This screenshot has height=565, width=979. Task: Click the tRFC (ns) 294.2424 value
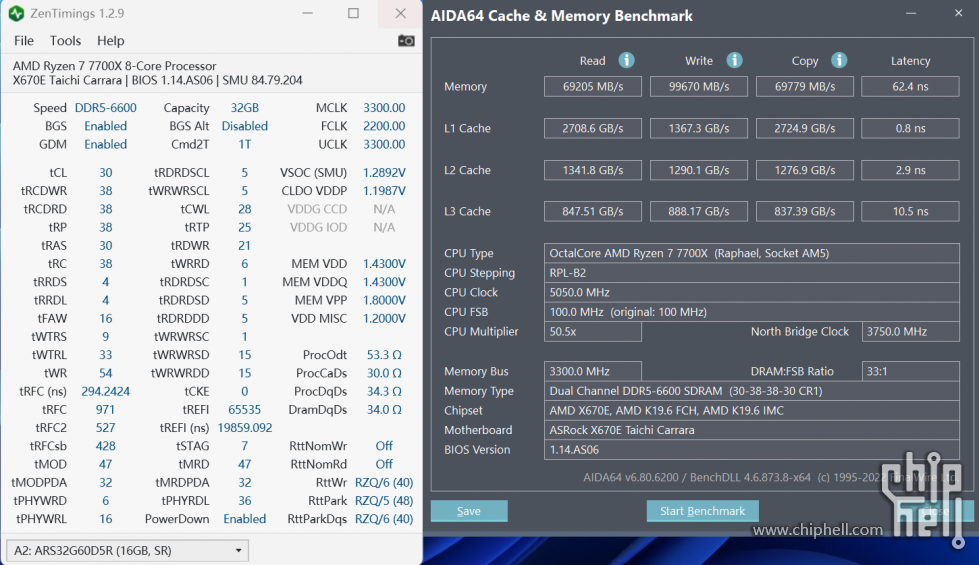click(x=106, y=391)
